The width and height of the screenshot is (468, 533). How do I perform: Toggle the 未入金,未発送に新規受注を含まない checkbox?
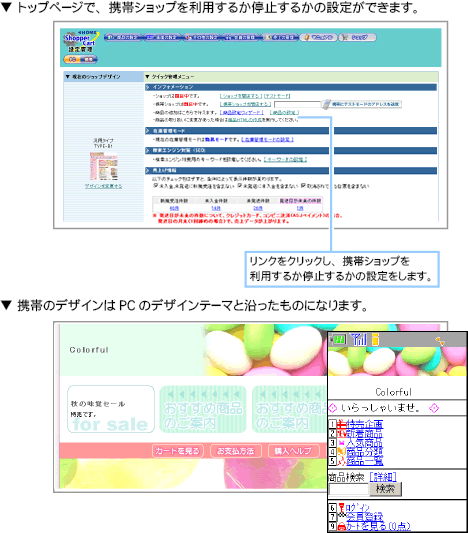tap(156, 186)
